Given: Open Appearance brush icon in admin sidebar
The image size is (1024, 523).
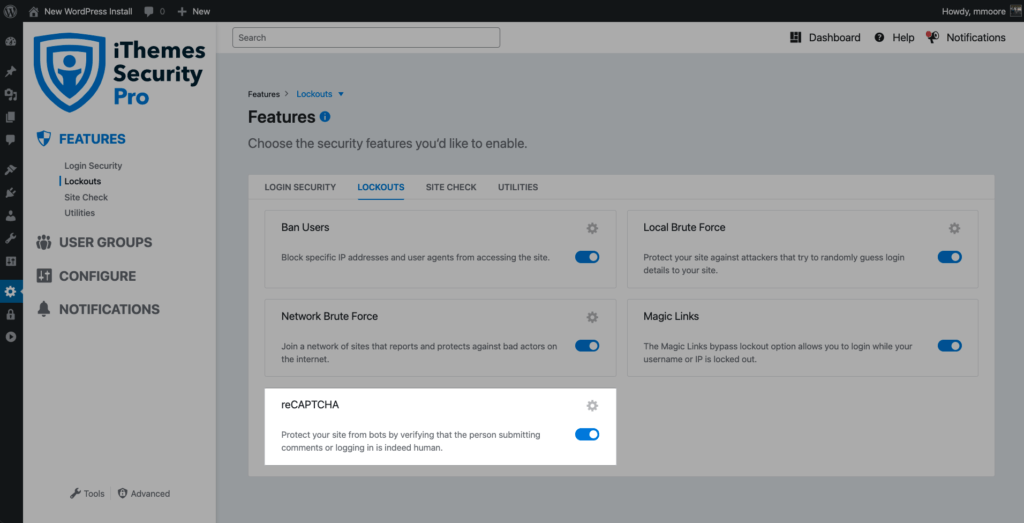Looking at the screenshot, I should (10, 170).
